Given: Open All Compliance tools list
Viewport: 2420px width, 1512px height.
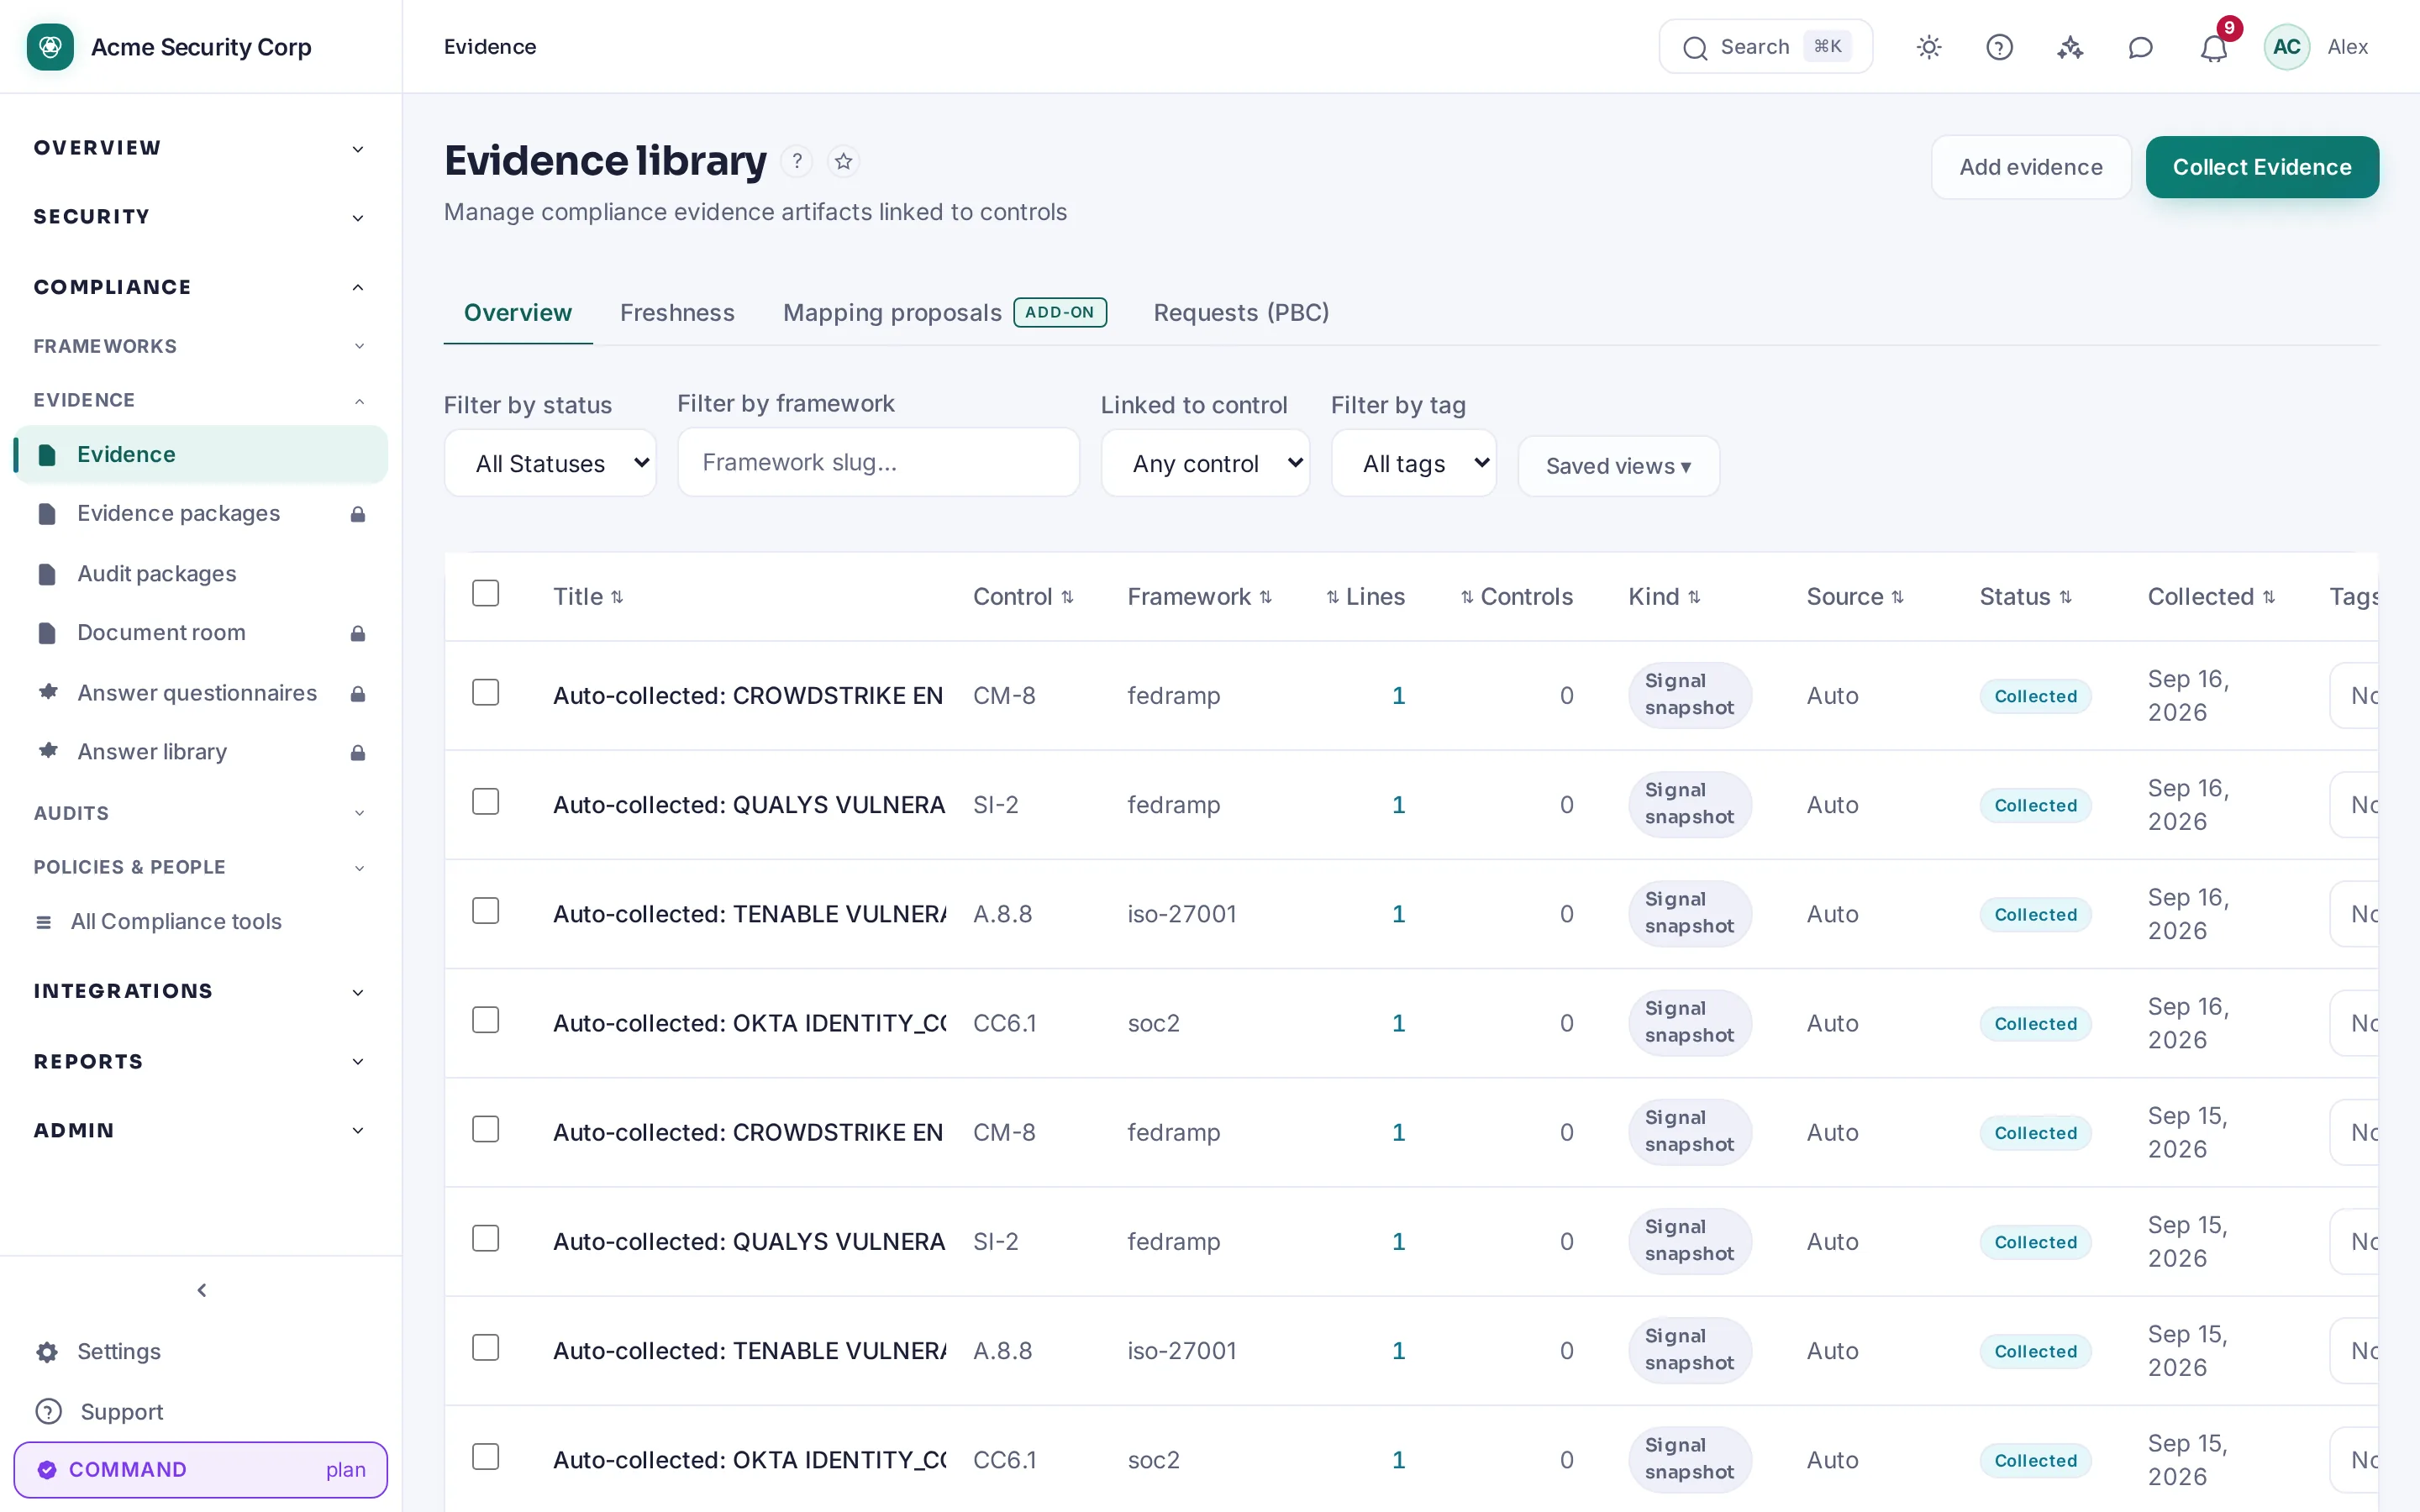Looking at the screenshot, I should [201, 922].
